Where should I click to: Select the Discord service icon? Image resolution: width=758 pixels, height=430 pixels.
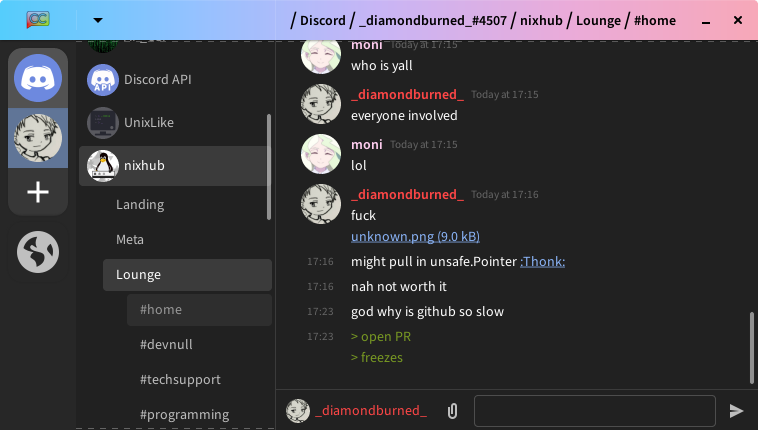point(38,78)
